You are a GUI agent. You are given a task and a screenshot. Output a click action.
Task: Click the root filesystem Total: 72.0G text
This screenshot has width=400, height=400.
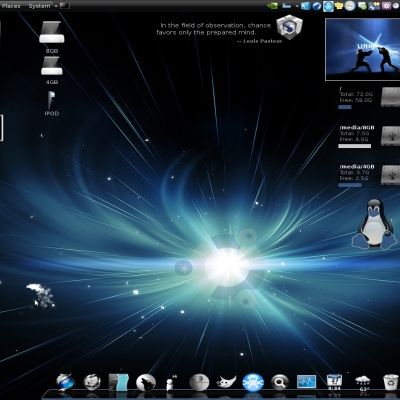click(356, 94)
